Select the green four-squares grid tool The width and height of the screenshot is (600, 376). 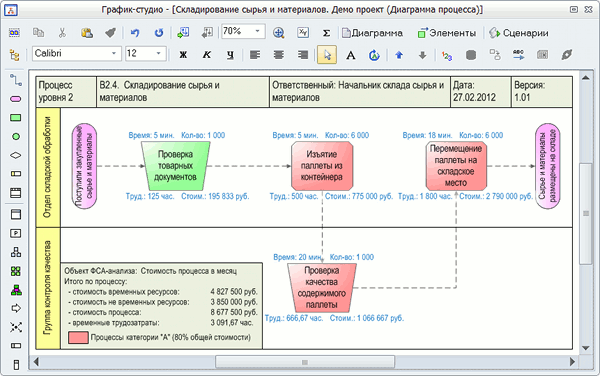click(16, 271)
